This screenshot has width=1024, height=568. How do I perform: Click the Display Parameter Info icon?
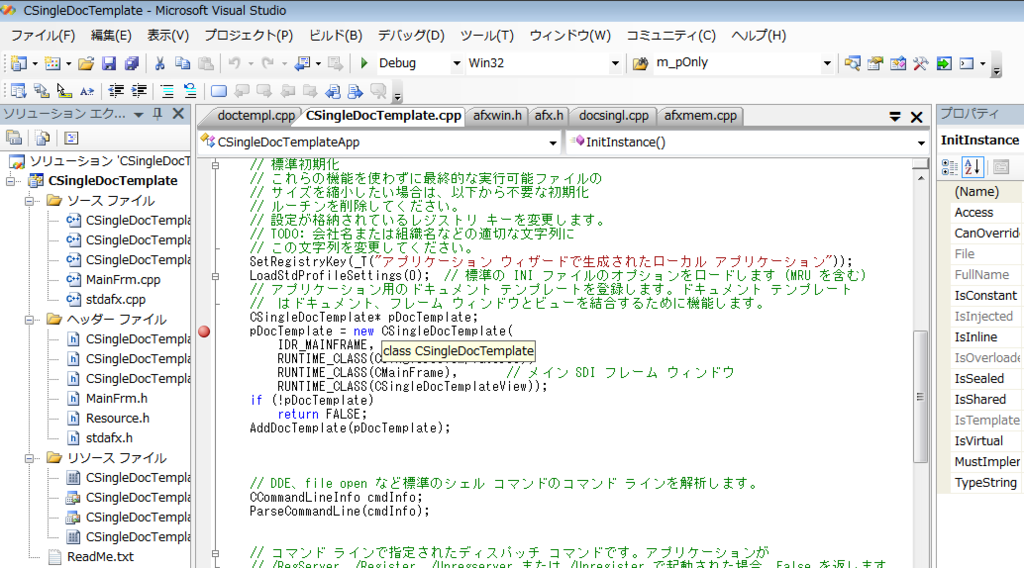click(x=42, y=91)
